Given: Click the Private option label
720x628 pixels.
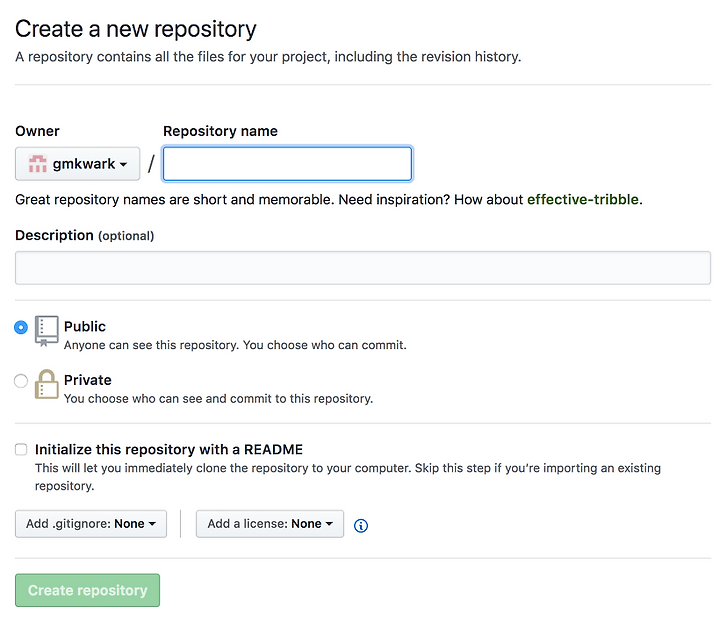Looking at the screenshot, I should point(88,380).
